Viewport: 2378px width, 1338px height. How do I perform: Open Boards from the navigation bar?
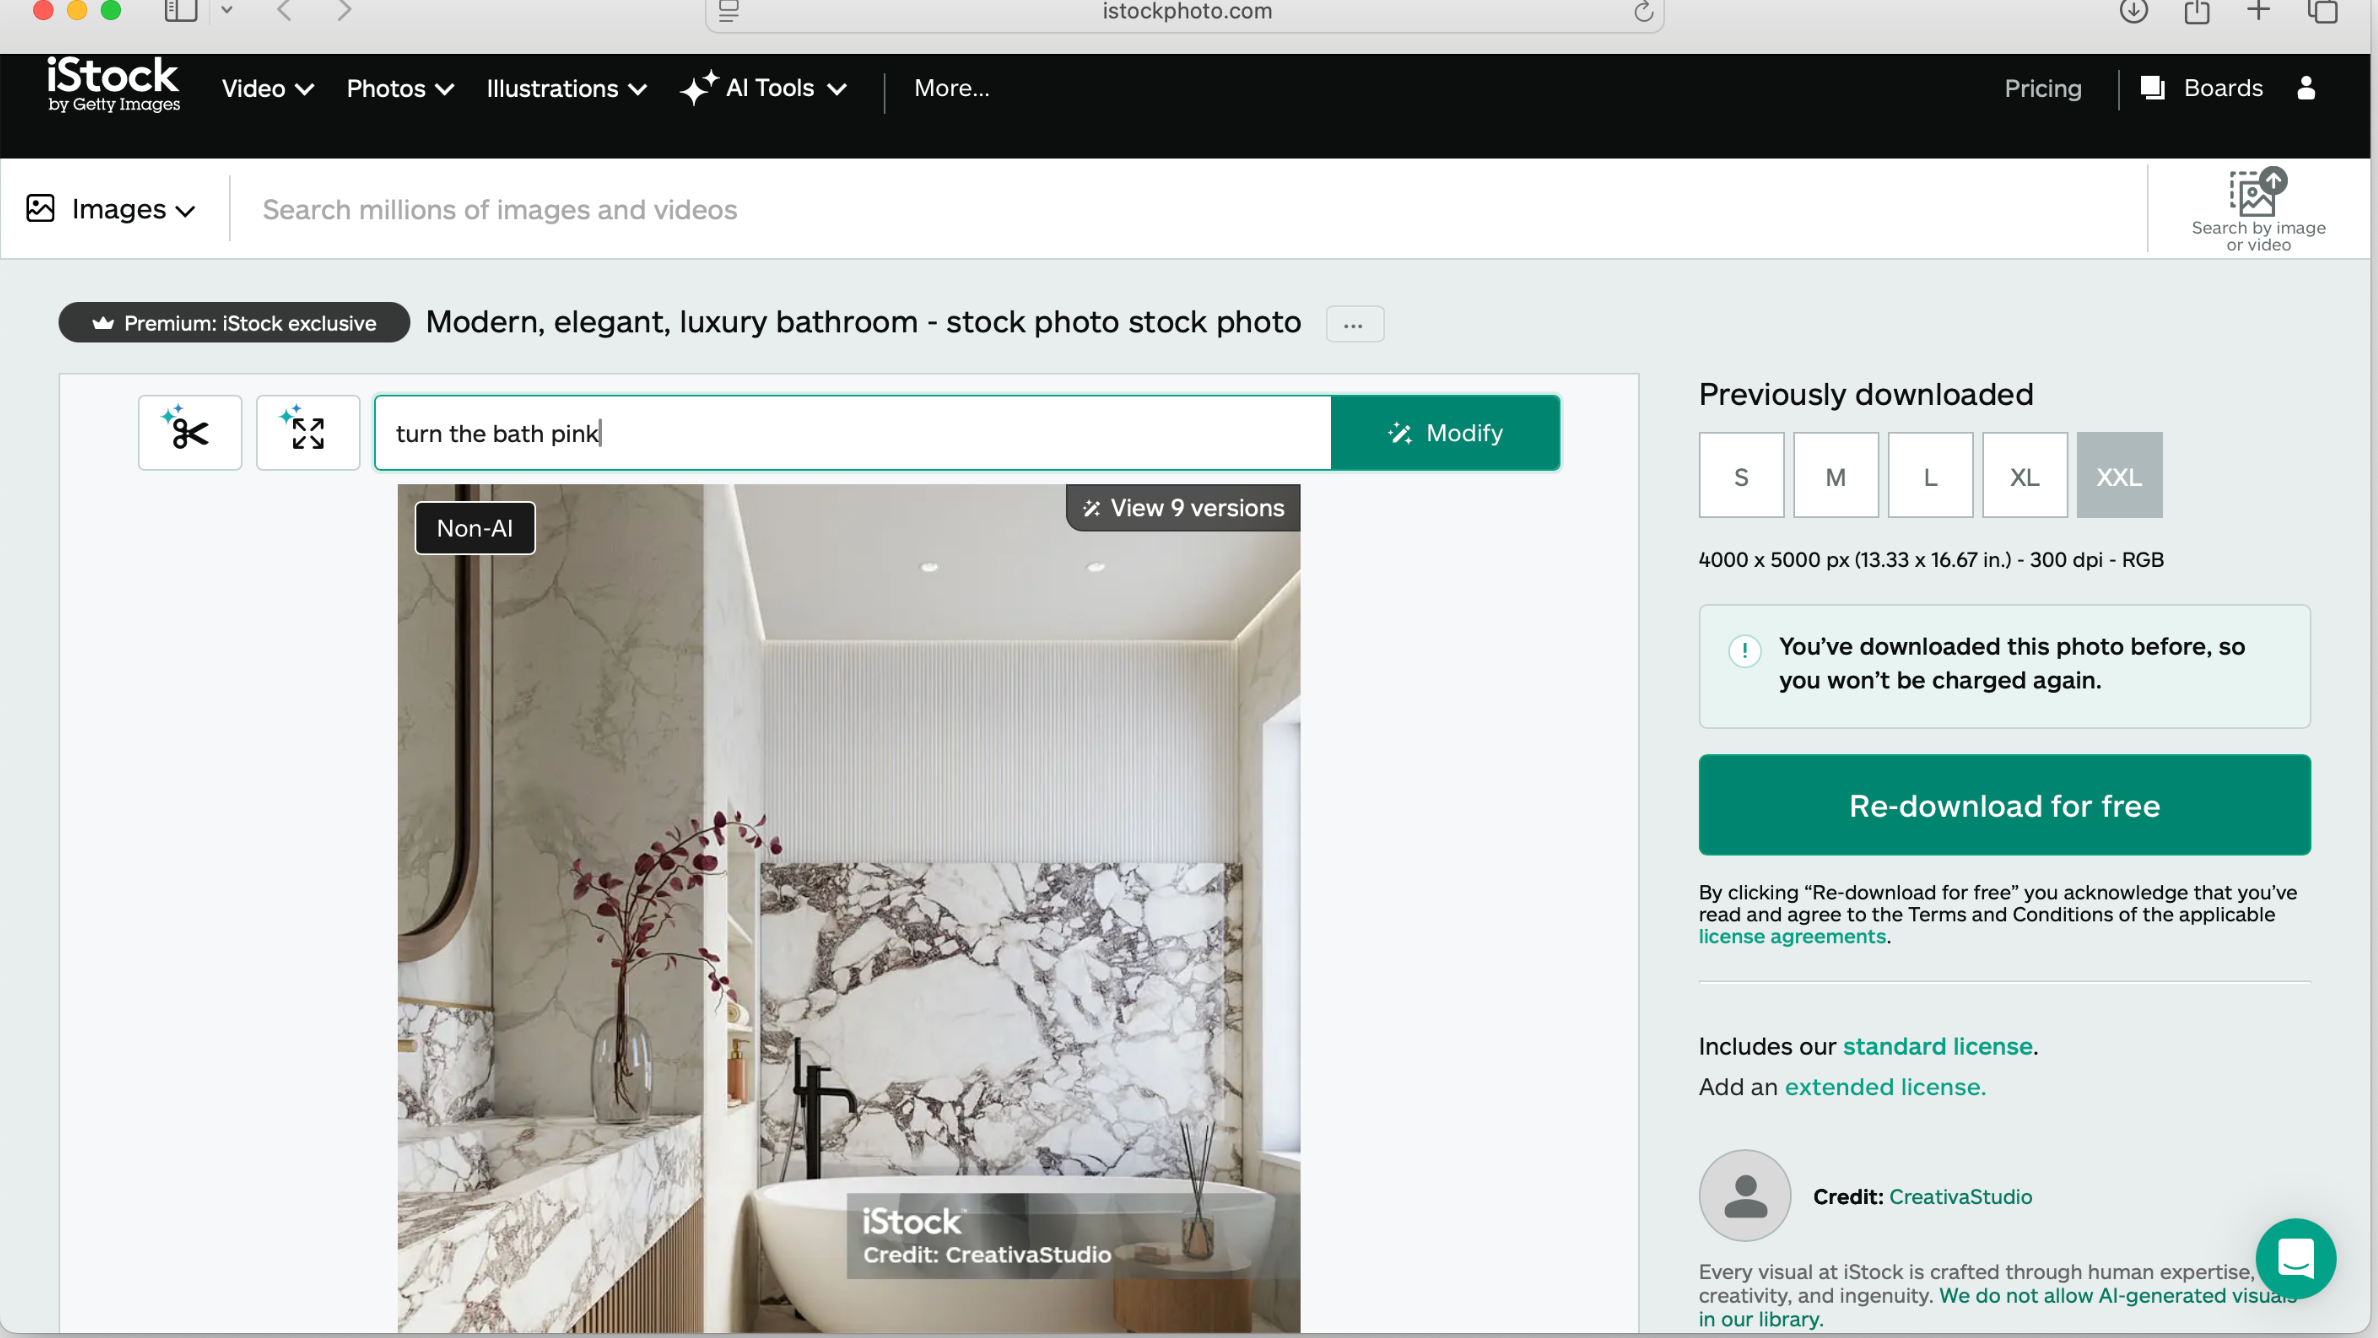point(2201,88)
